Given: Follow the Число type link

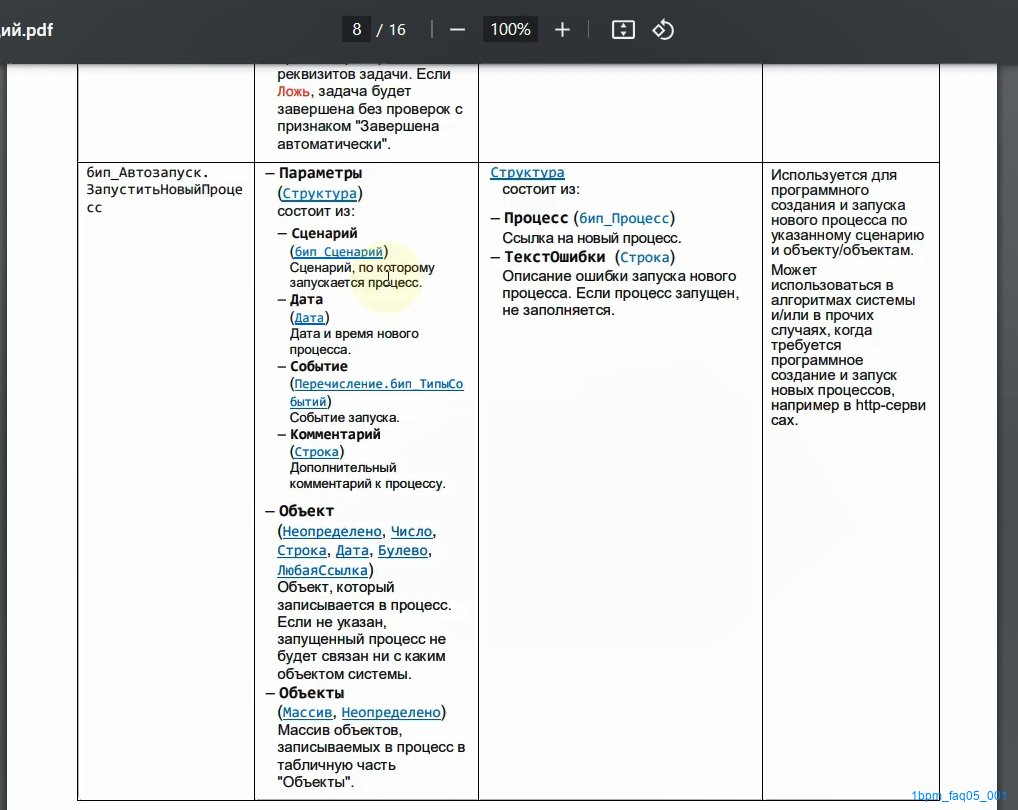Looking at the screenshot, I should [x=411, y=531].
